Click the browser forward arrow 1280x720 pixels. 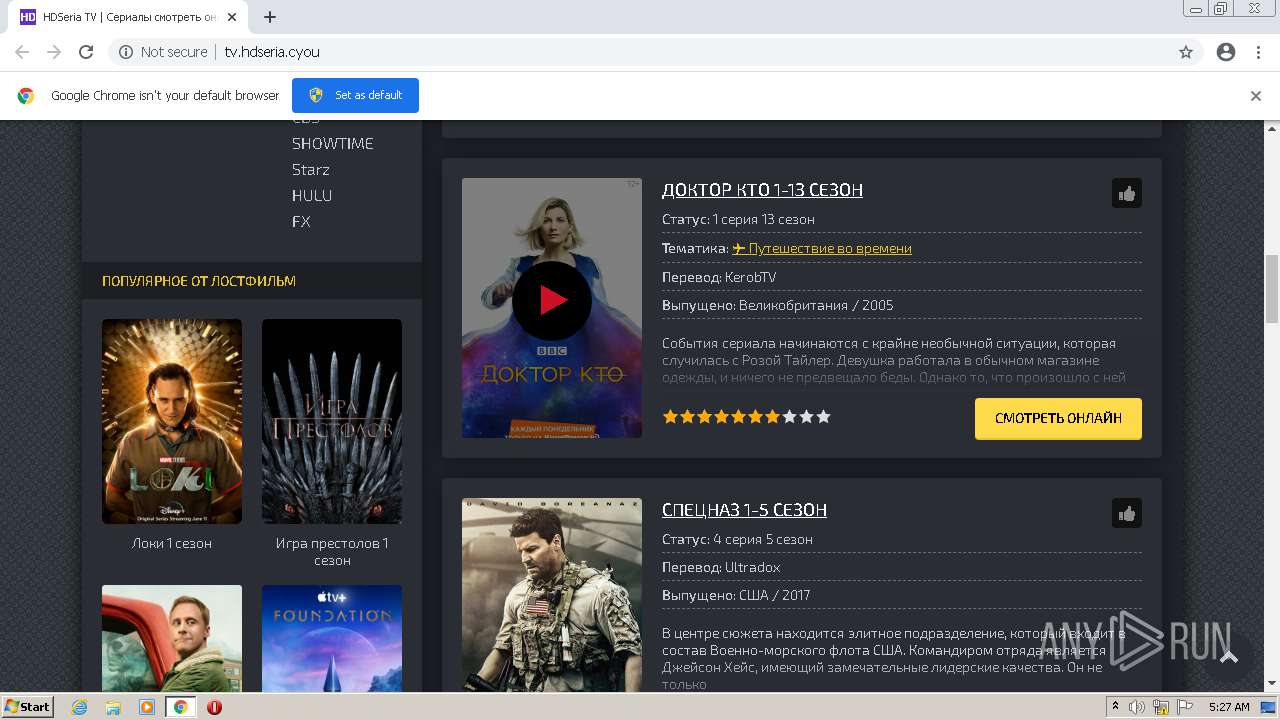[54, 52]
